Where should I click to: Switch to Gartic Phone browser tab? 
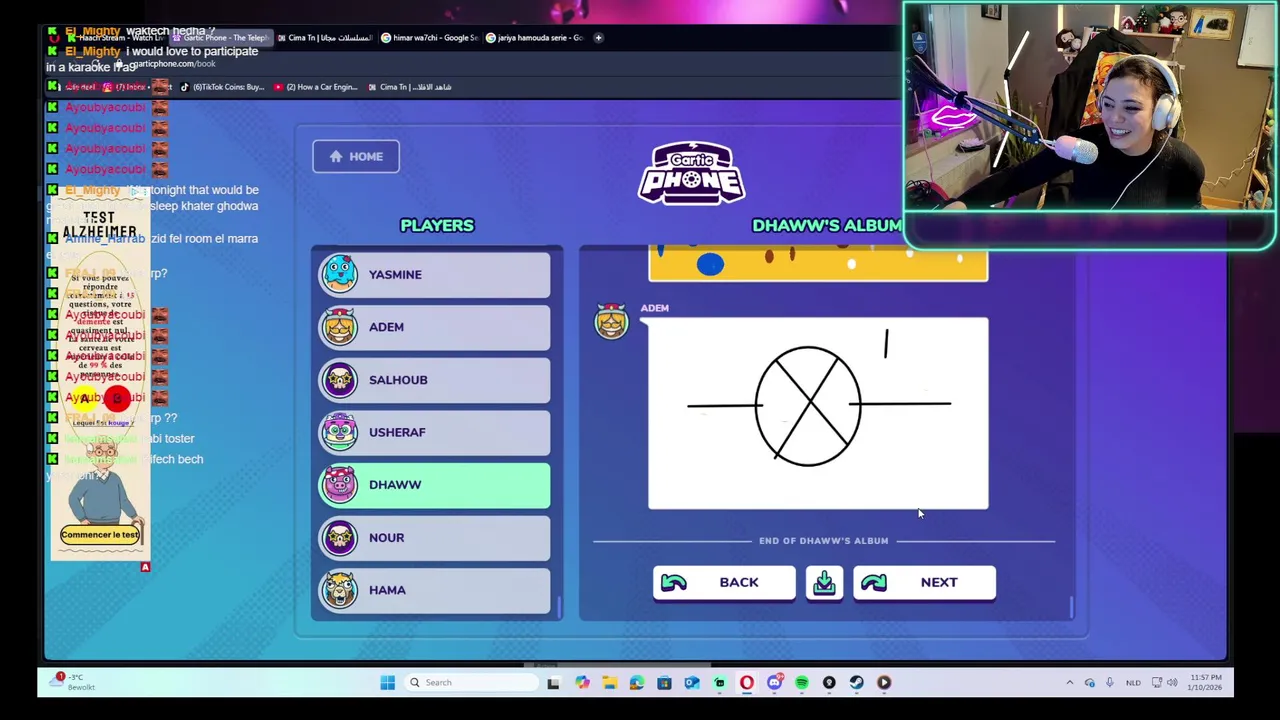tap(220, 38)
